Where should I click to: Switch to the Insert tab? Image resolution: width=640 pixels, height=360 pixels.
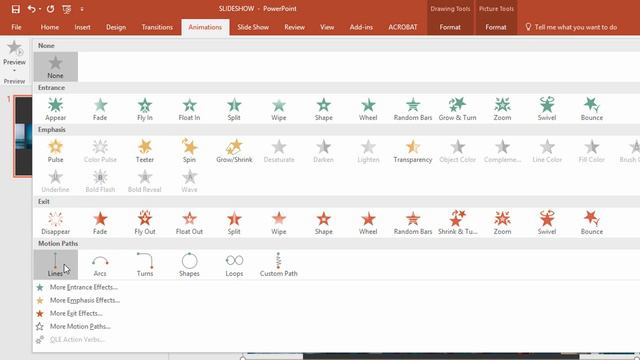tap(82, 27)
